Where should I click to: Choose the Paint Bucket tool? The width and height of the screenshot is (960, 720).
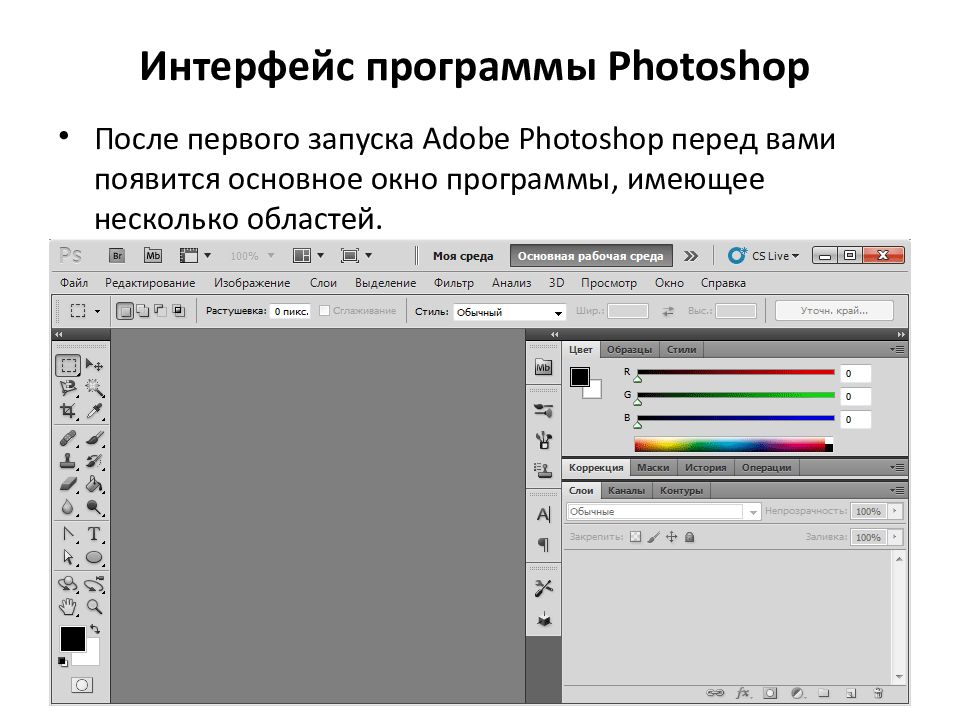[x=94, y=484]
